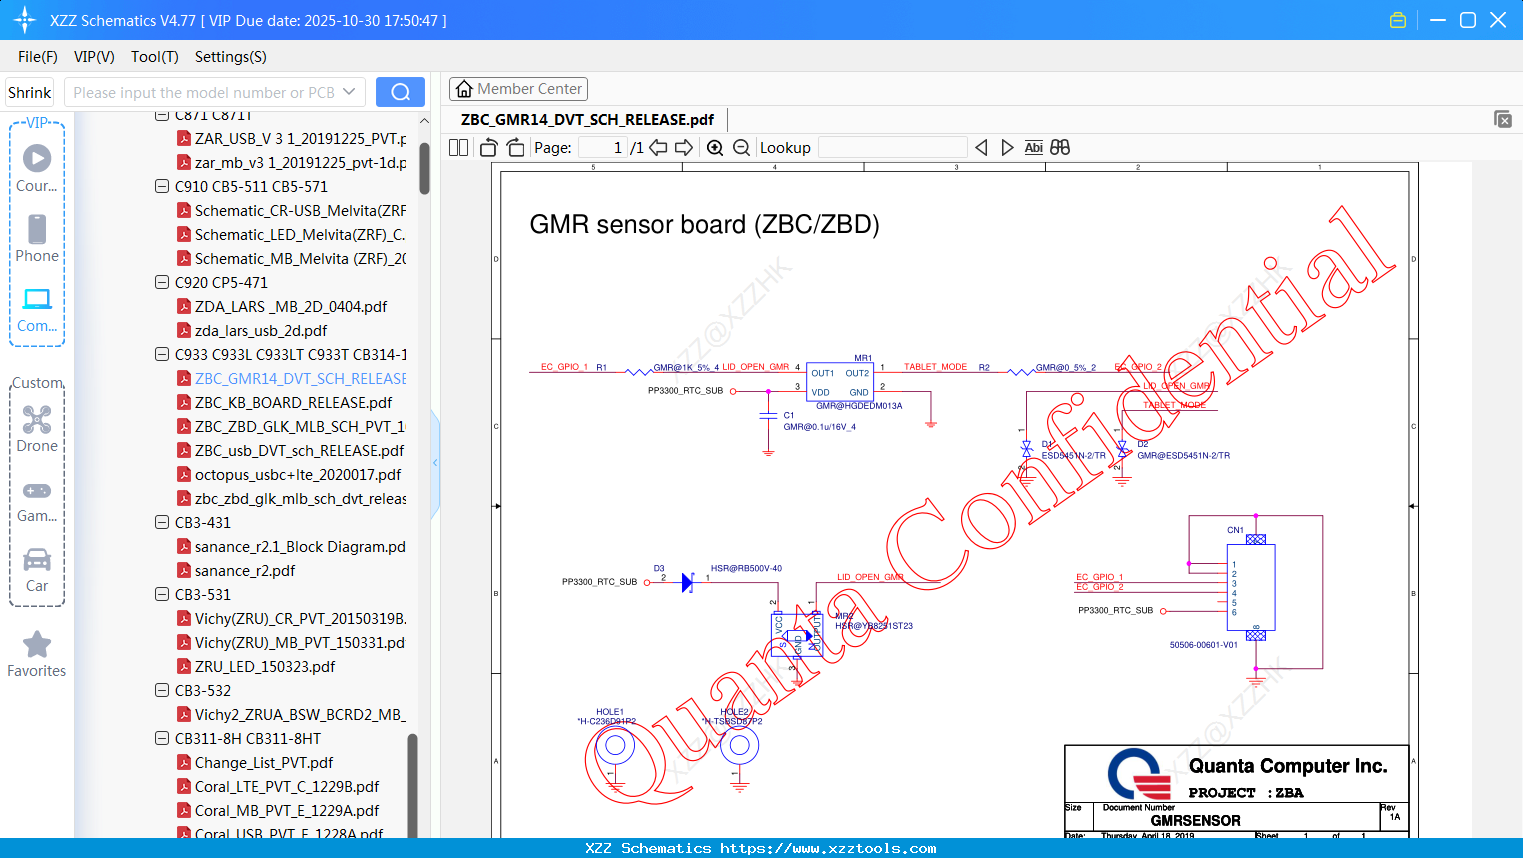The image size is (1523, 858).
Task: Go to next page arrow
Action: [684, 147]
